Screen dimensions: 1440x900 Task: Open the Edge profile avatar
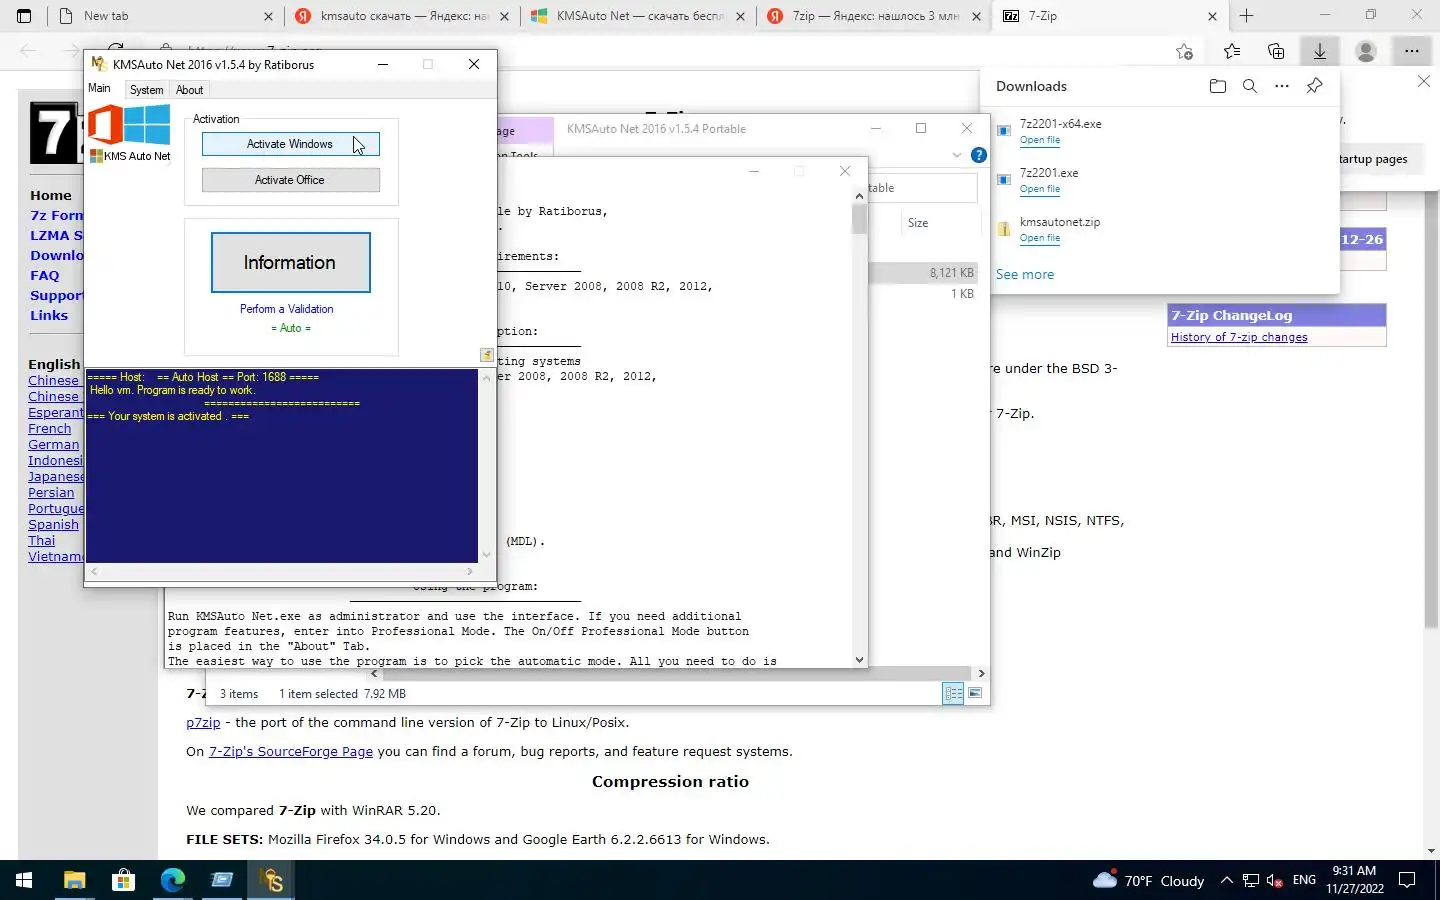pos(1366,51)
